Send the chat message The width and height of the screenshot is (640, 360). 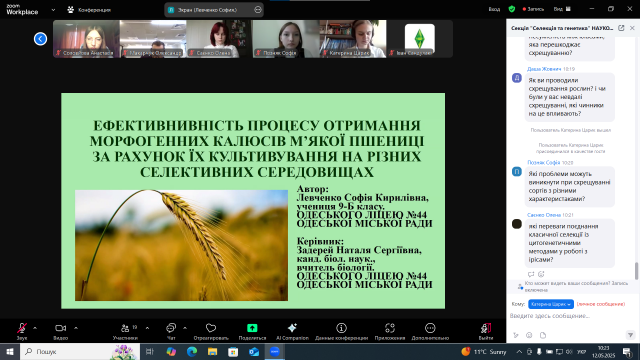pyautogui.click(x=630, y=335)
